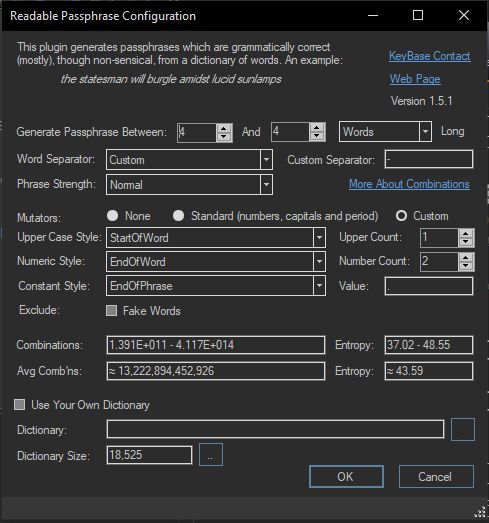Visit the Web Page link

click(x=415, y=79)
